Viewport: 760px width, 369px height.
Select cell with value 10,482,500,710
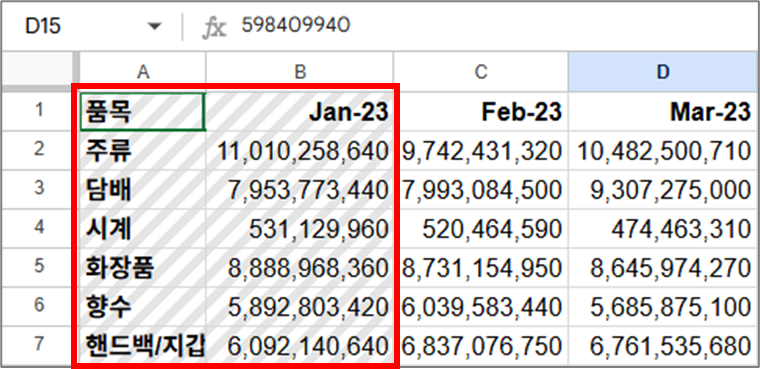[662, 150]
